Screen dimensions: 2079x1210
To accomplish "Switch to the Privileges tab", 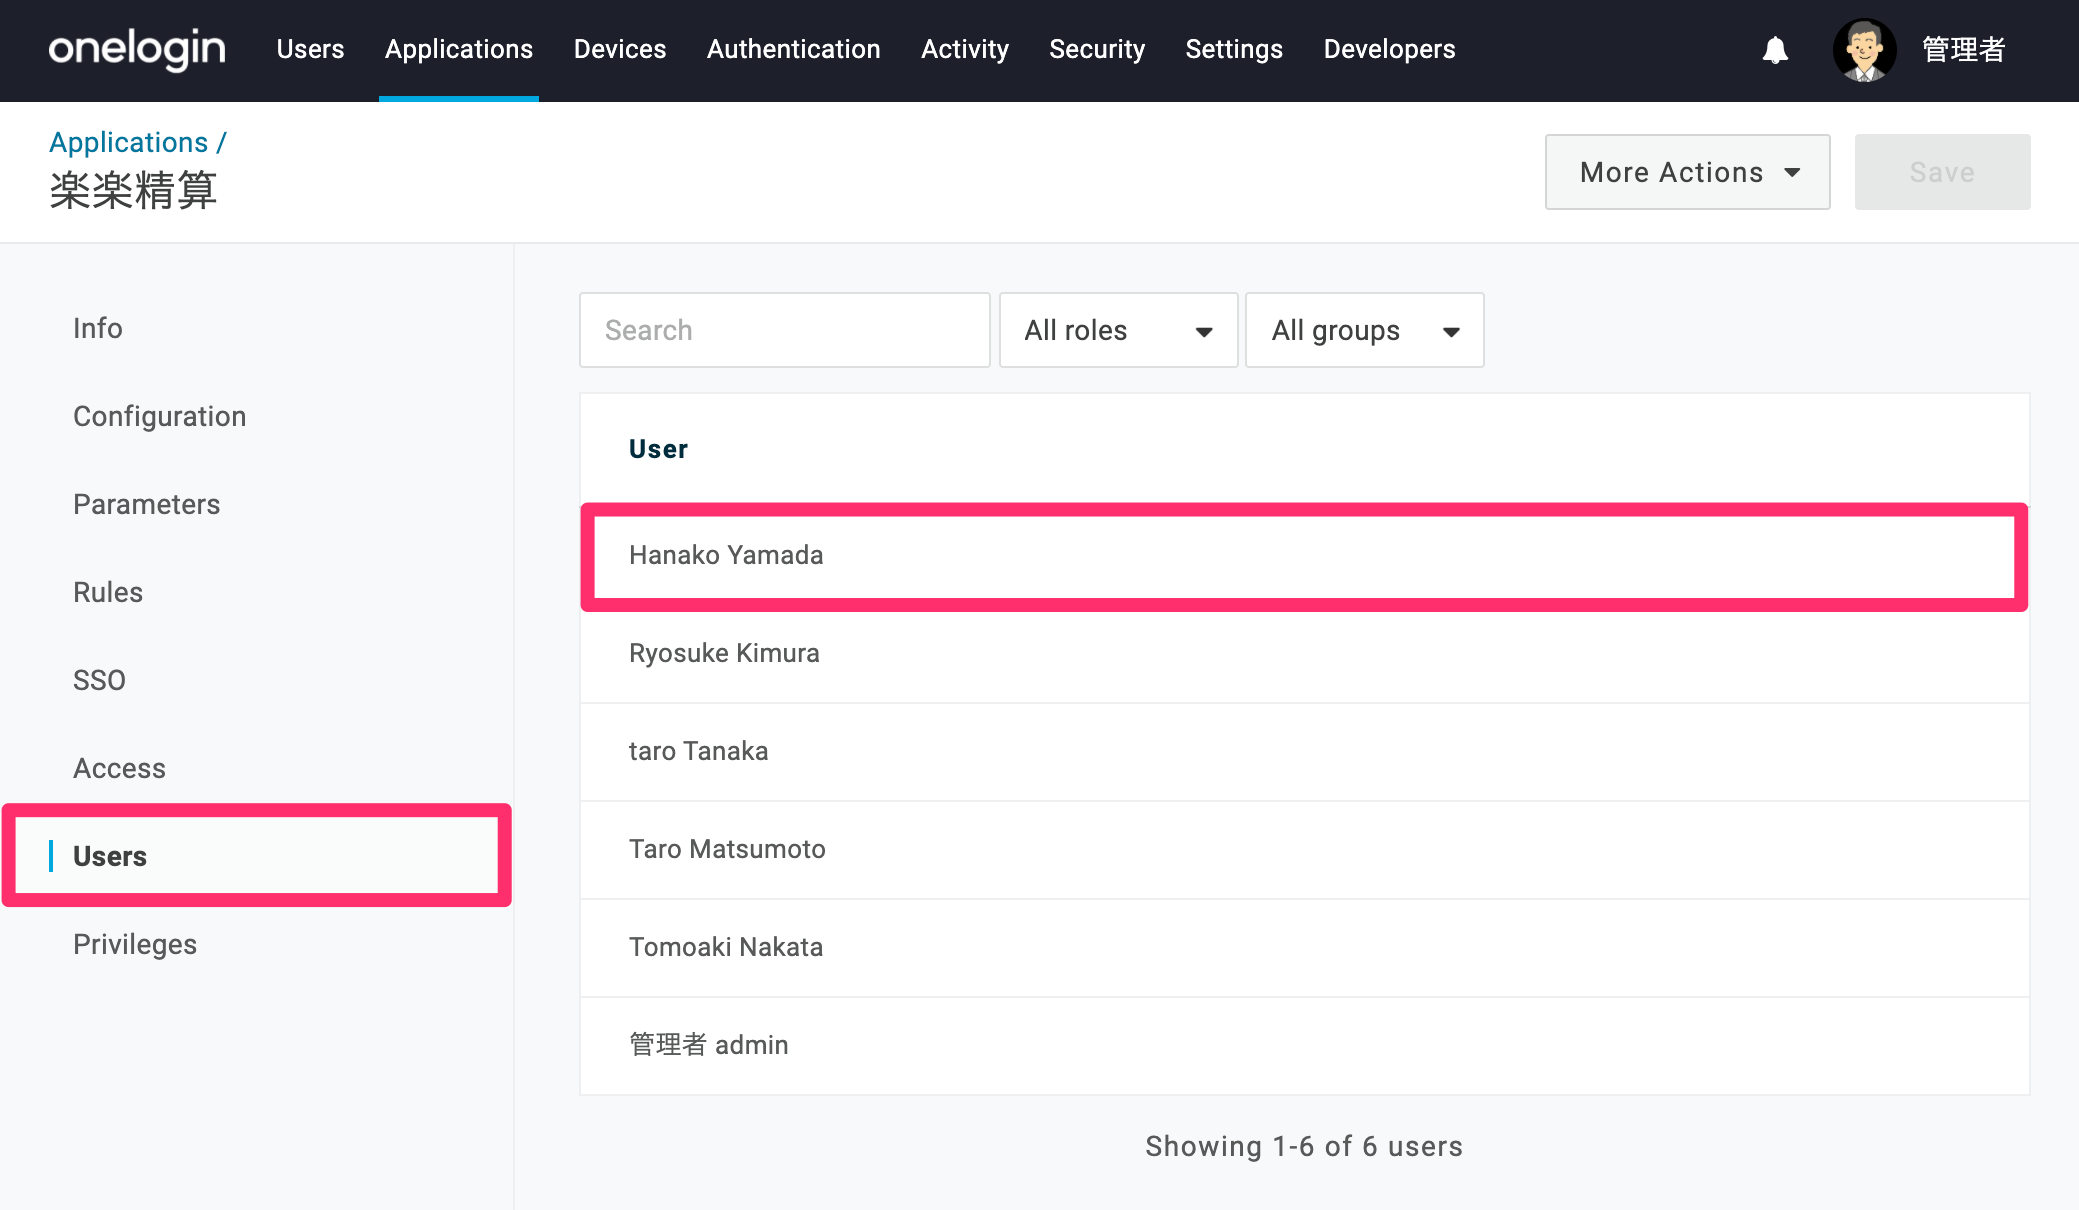I will click(x=135, y=944).
